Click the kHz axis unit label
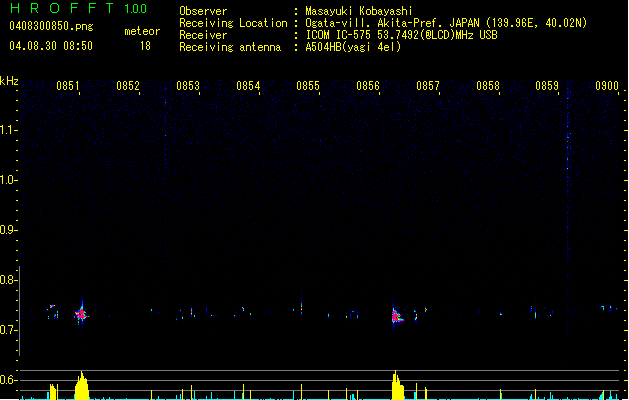Viewport: 629px width, 400px height. pos(9,81)
